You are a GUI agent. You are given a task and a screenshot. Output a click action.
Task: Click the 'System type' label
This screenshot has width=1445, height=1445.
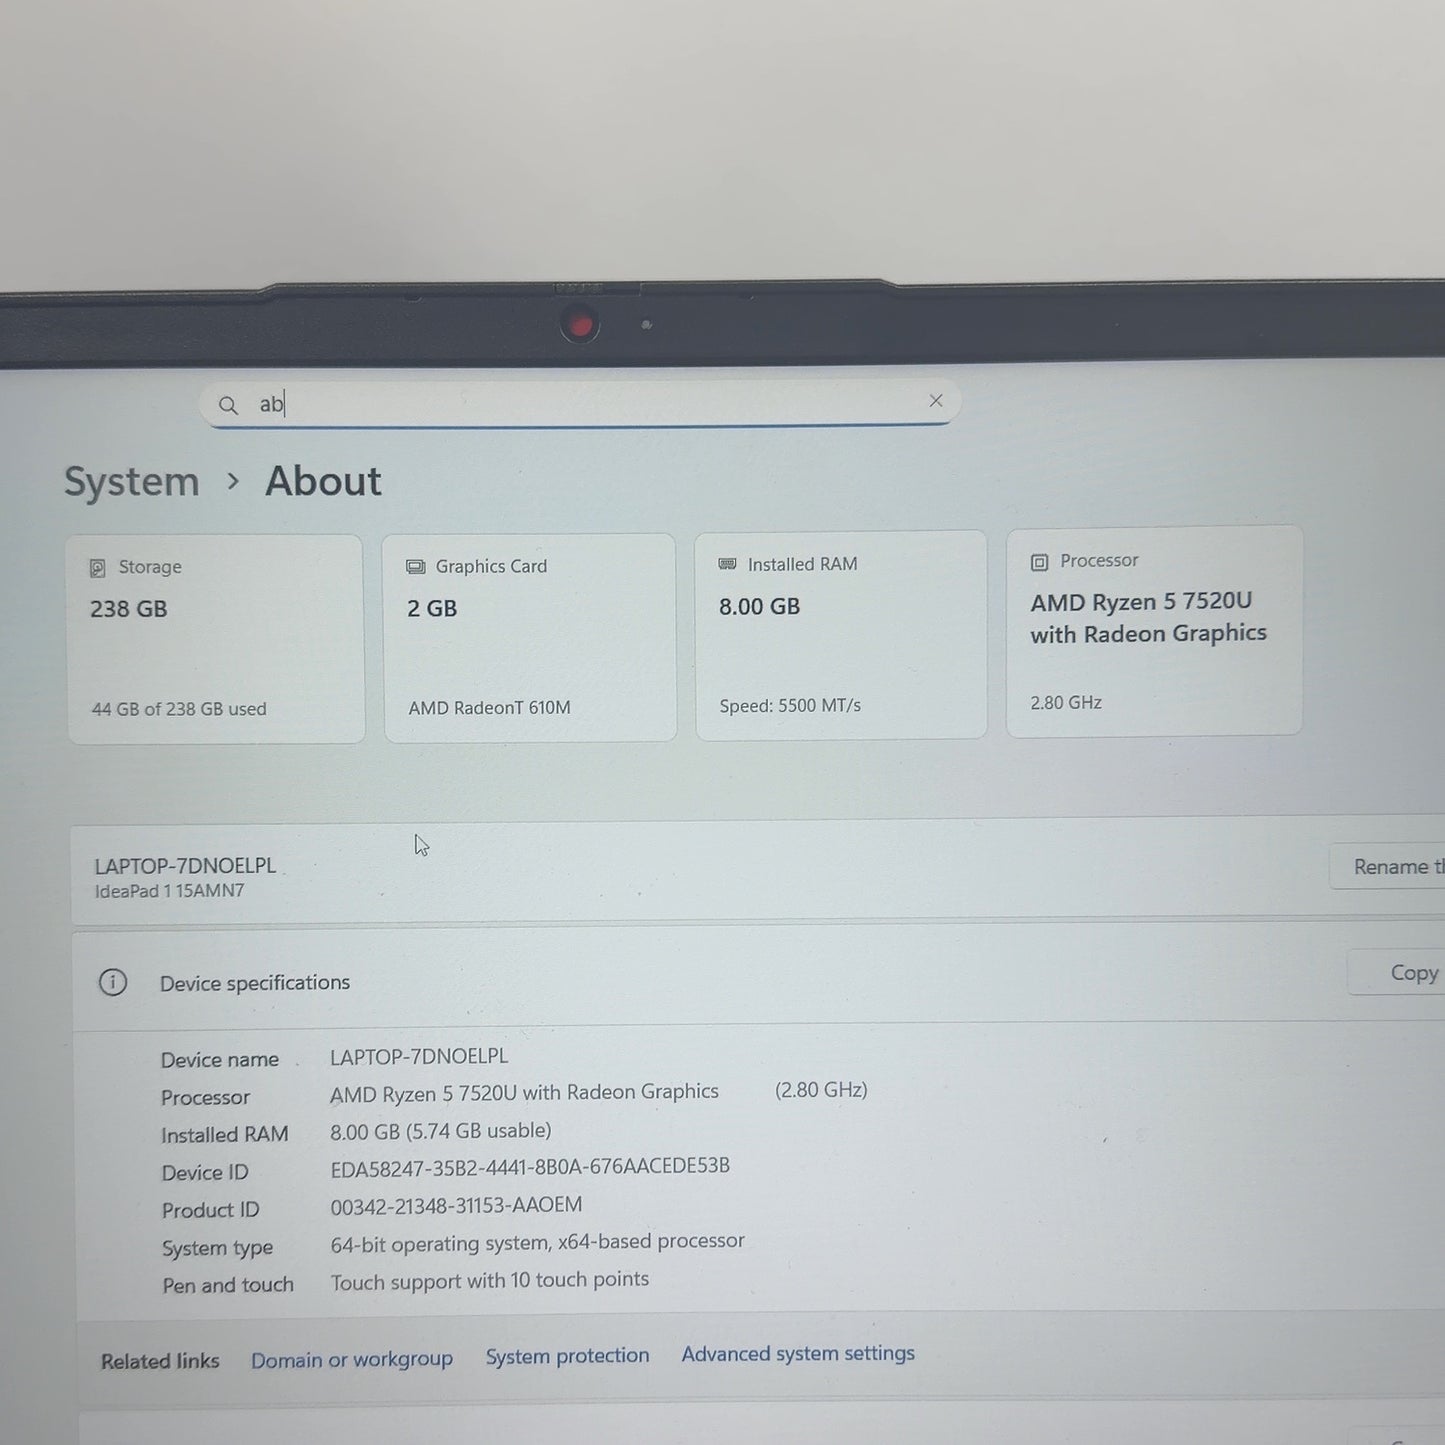[218, 1248]
